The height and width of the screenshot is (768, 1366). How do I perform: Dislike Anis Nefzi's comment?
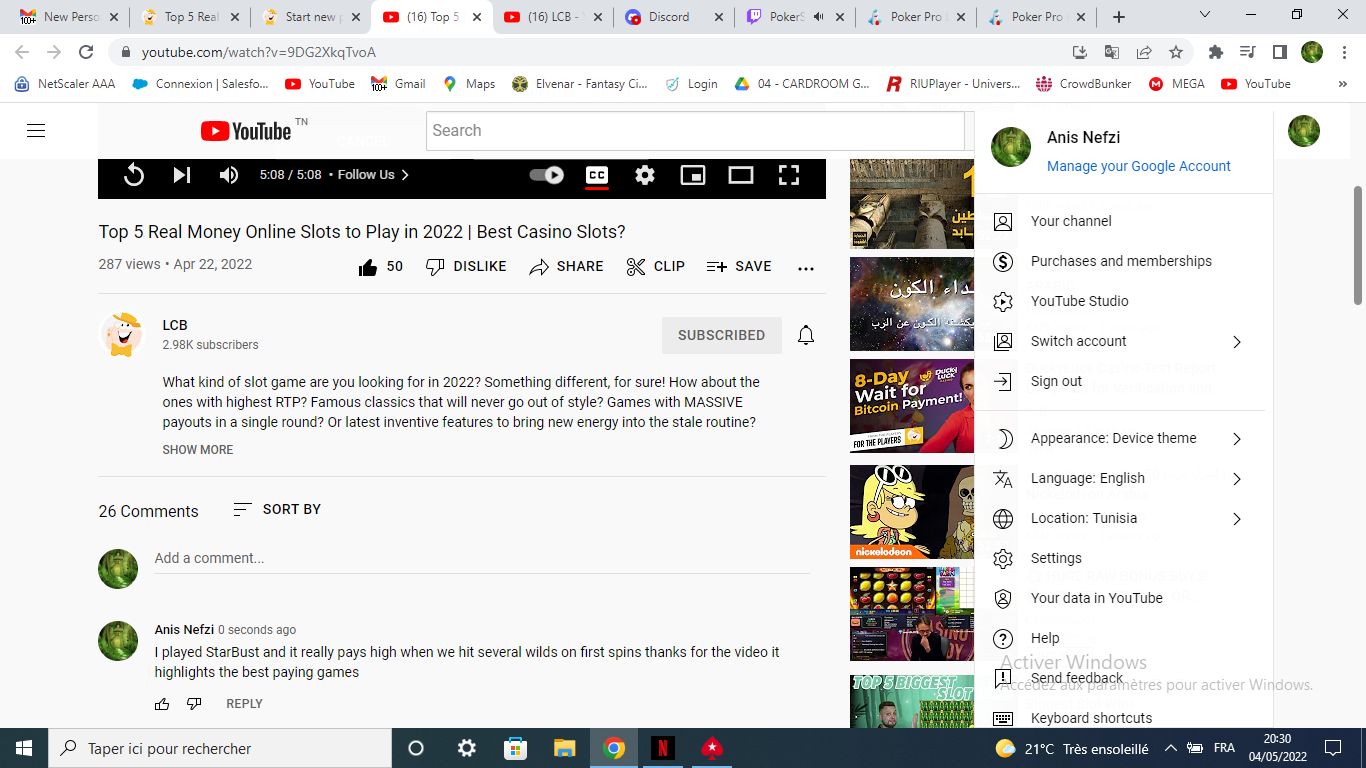194,704
